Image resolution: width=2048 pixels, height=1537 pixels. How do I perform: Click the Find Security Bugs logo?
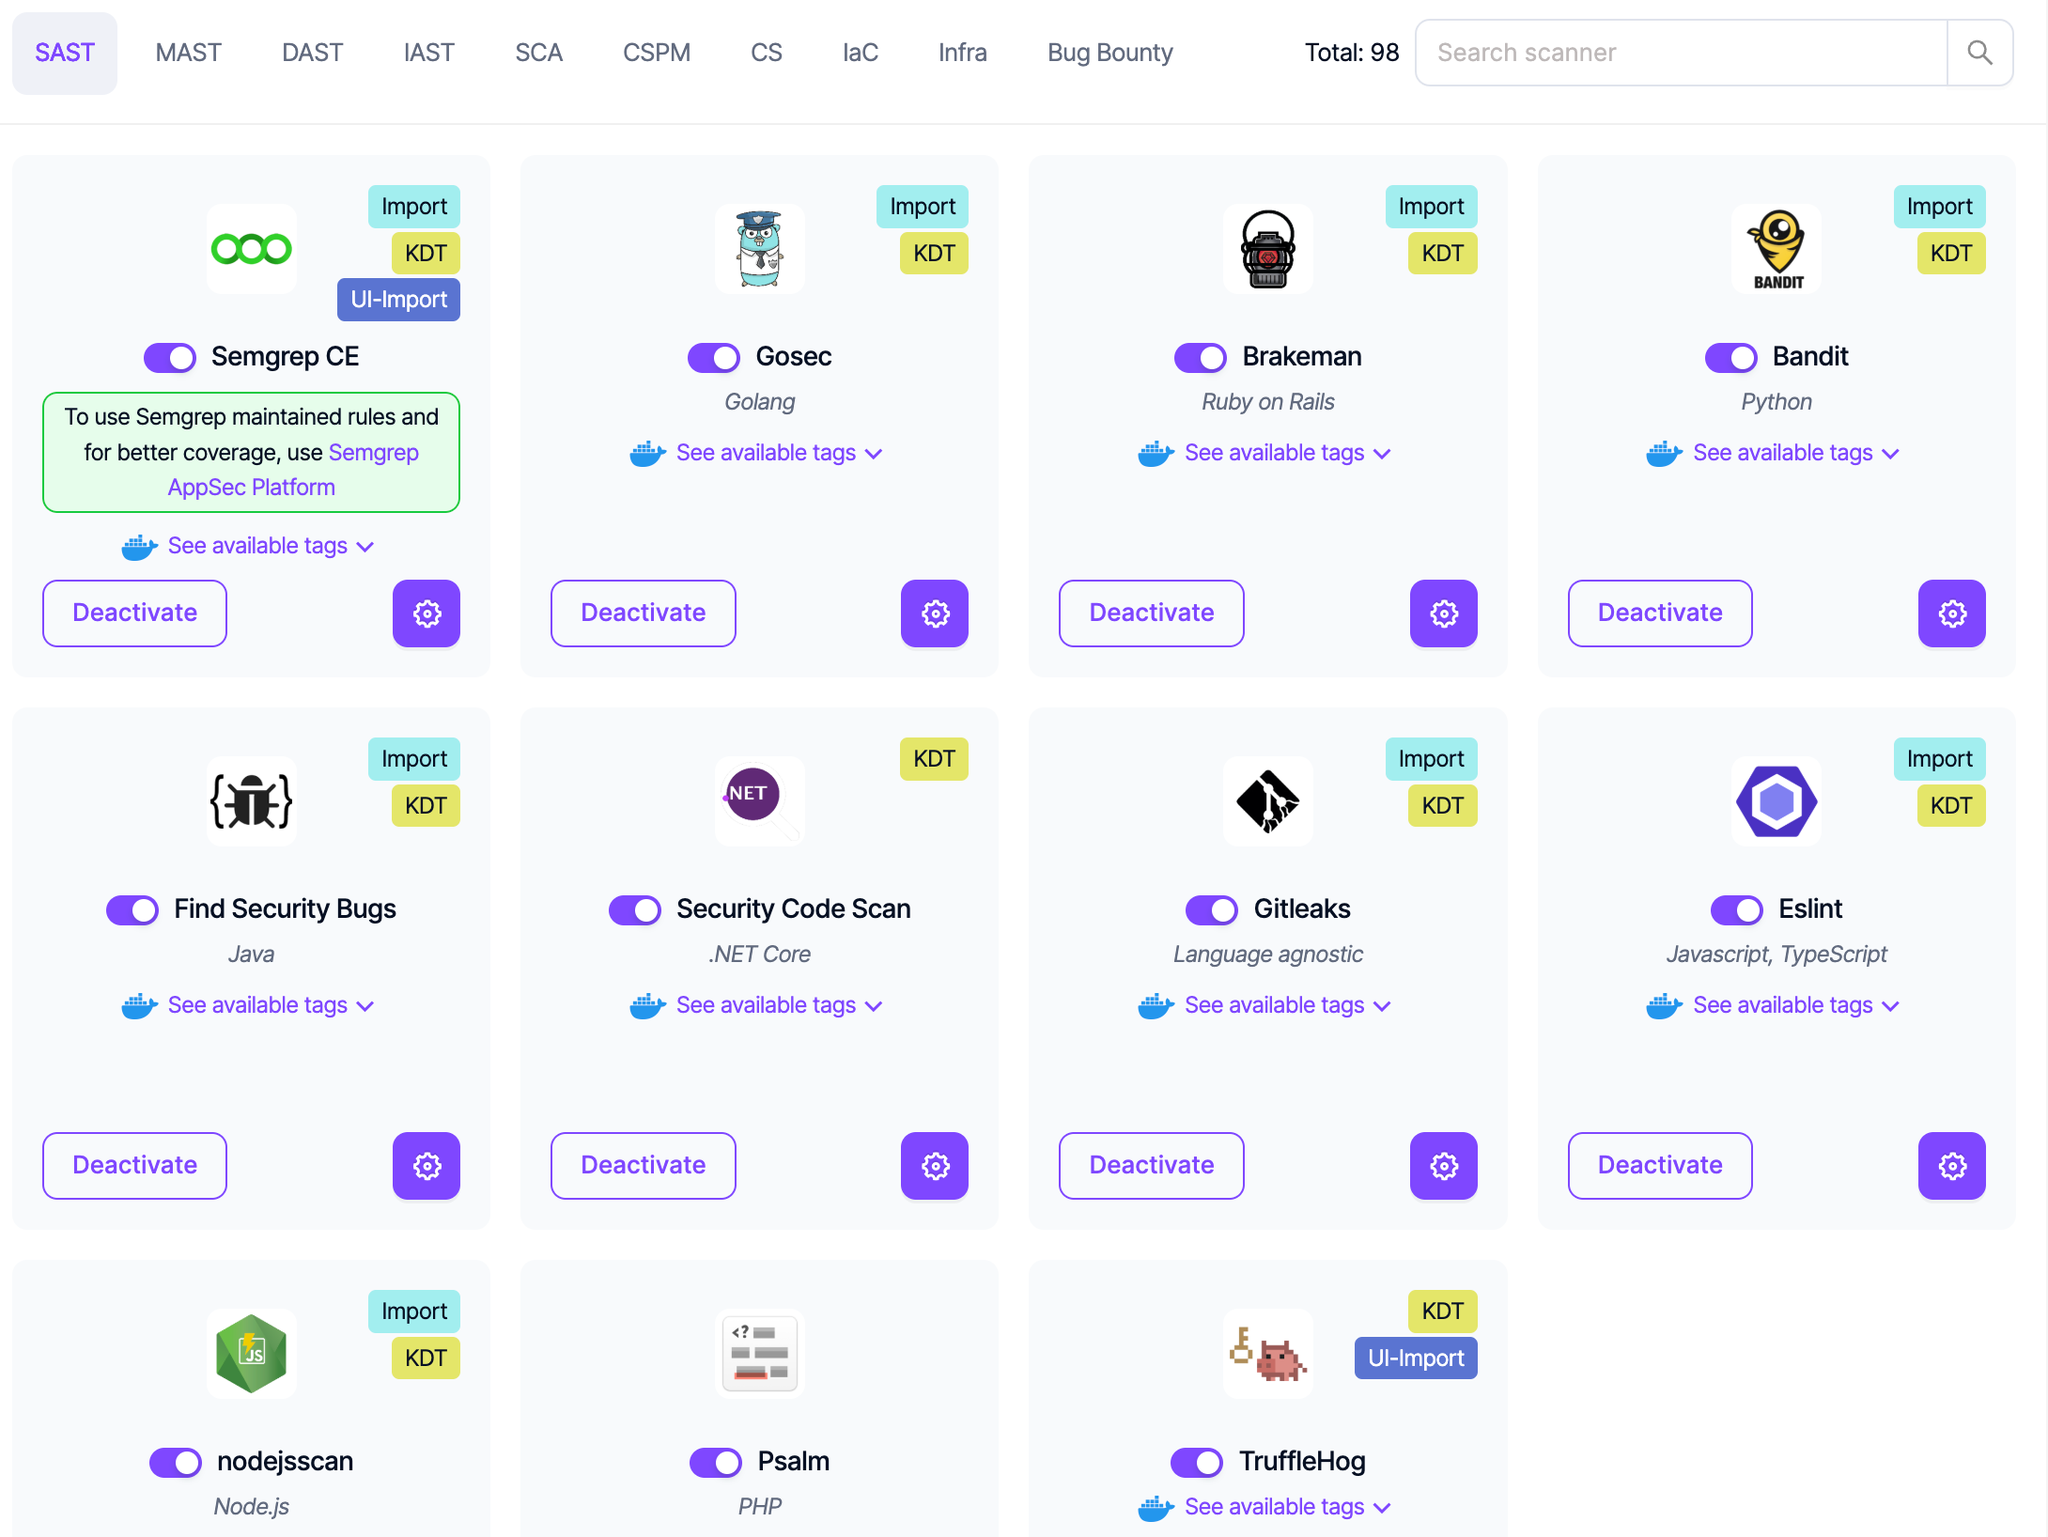[x=251, y=801]
